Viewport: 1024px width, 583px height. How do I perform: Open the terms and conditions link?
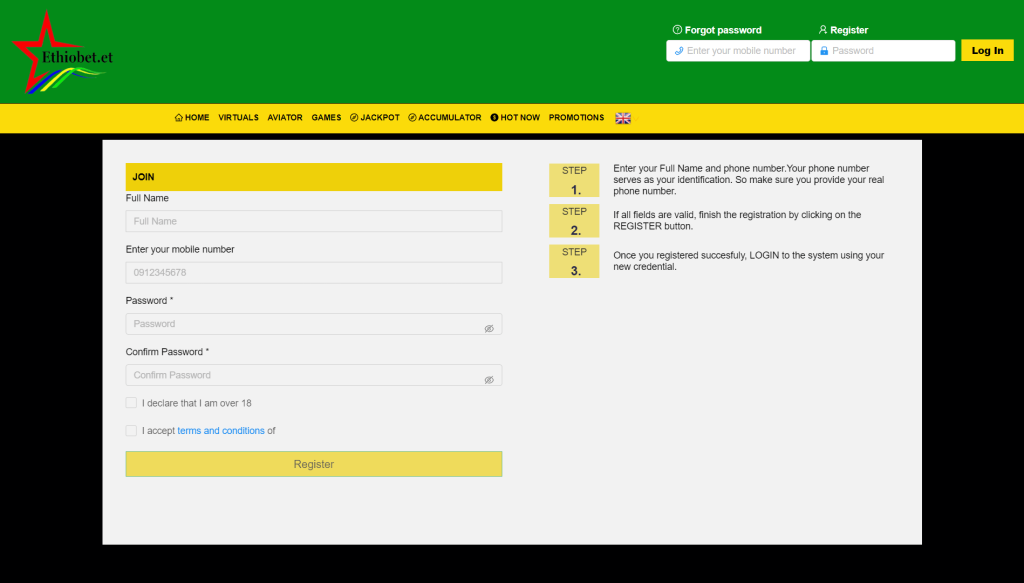(221, 431)
